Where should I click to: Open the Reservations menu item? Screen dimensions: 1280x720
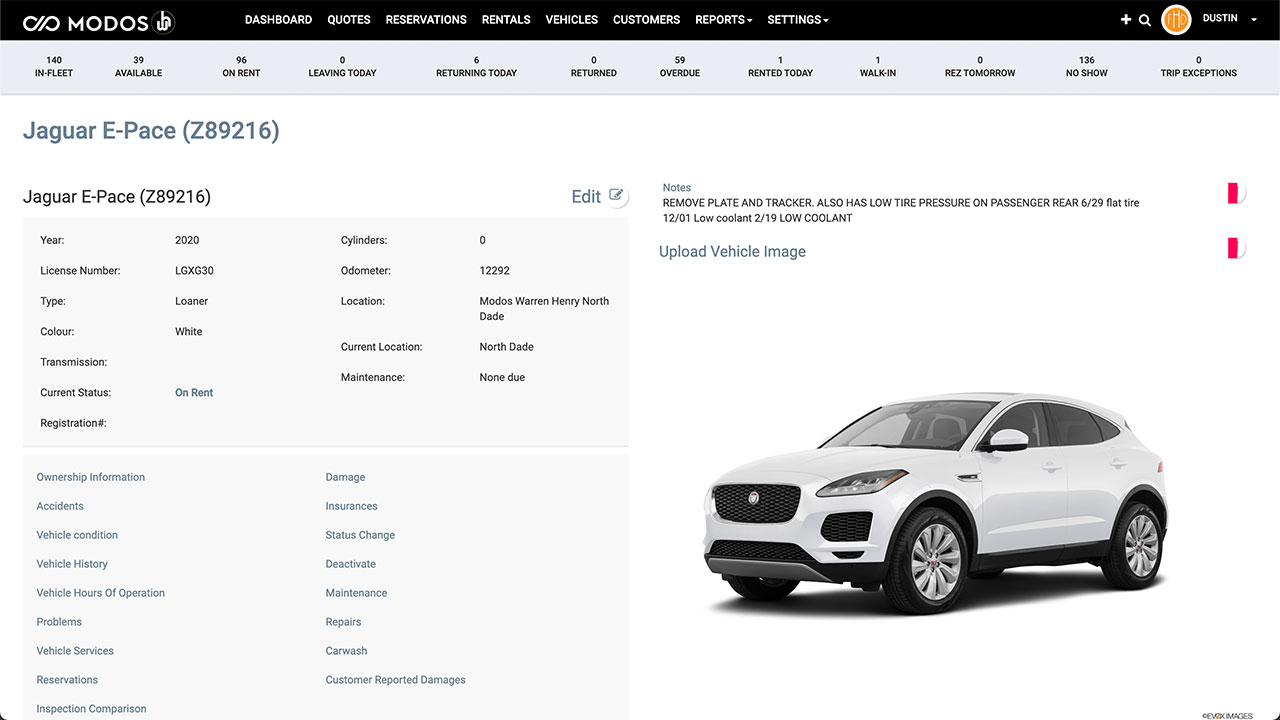(426, 20)
